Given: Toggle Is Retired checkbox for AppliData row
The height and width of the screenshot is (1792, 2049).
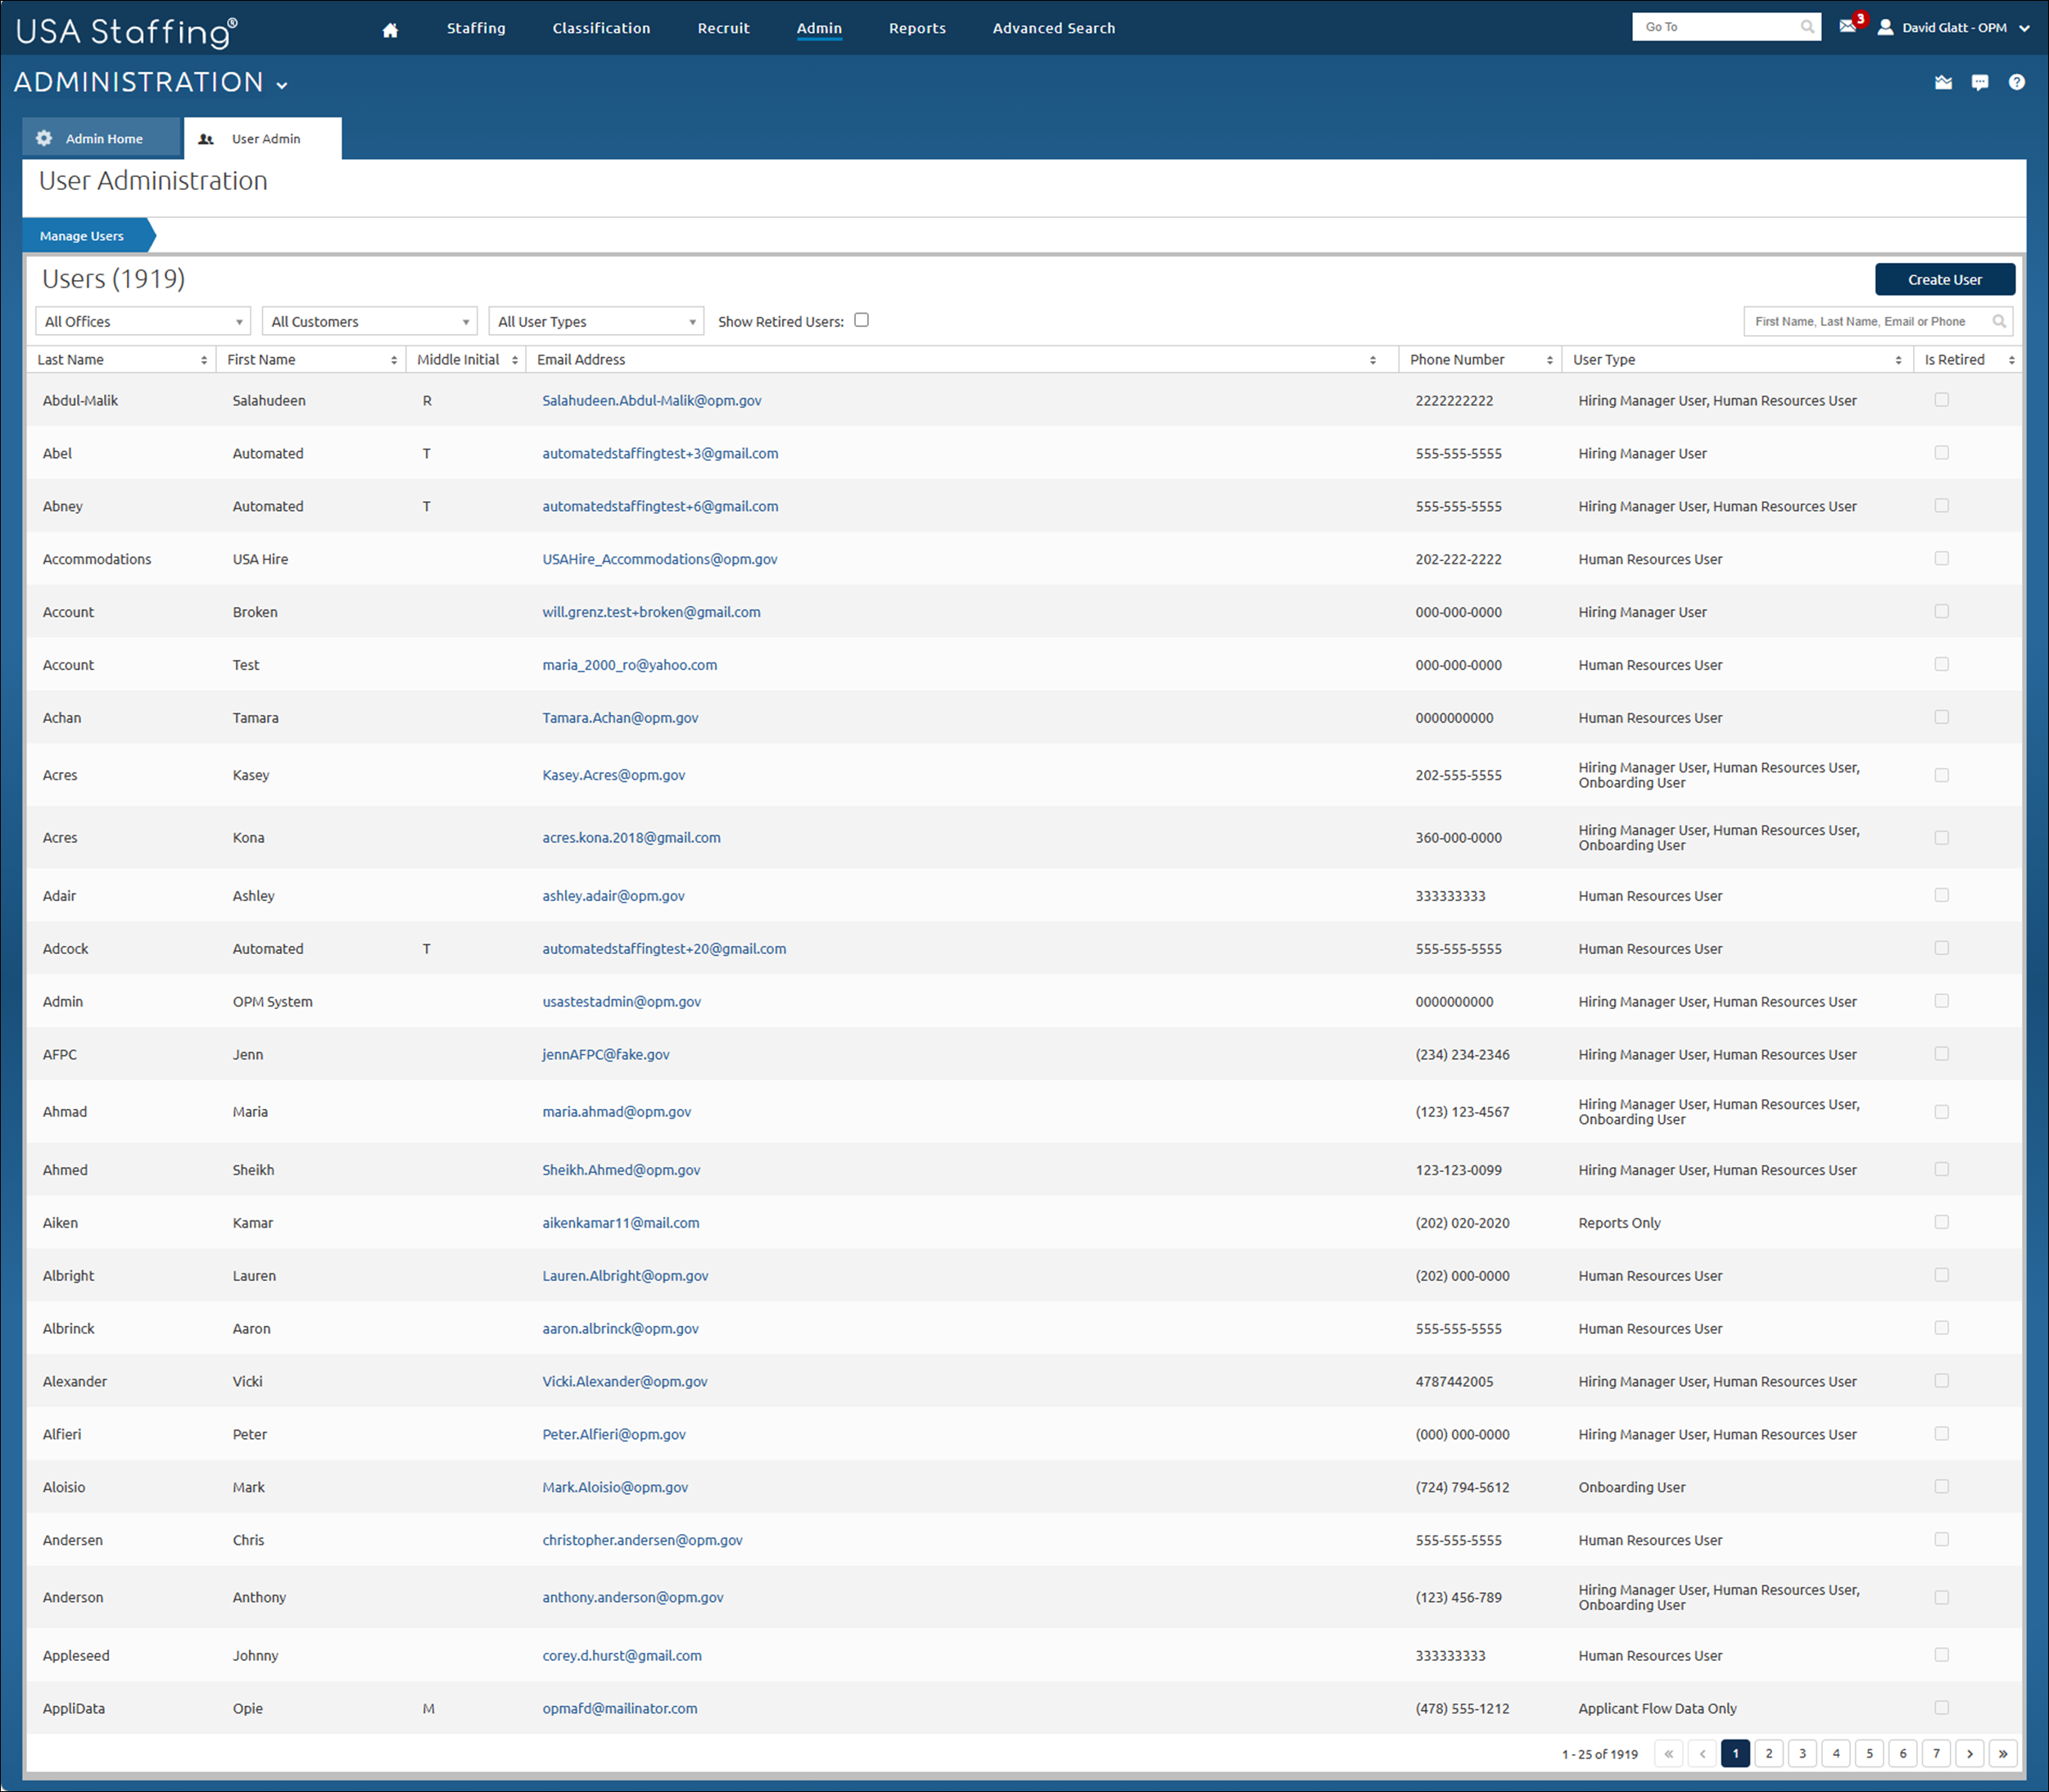Looking at the screenshot, I should (x=1942, y=1708).
